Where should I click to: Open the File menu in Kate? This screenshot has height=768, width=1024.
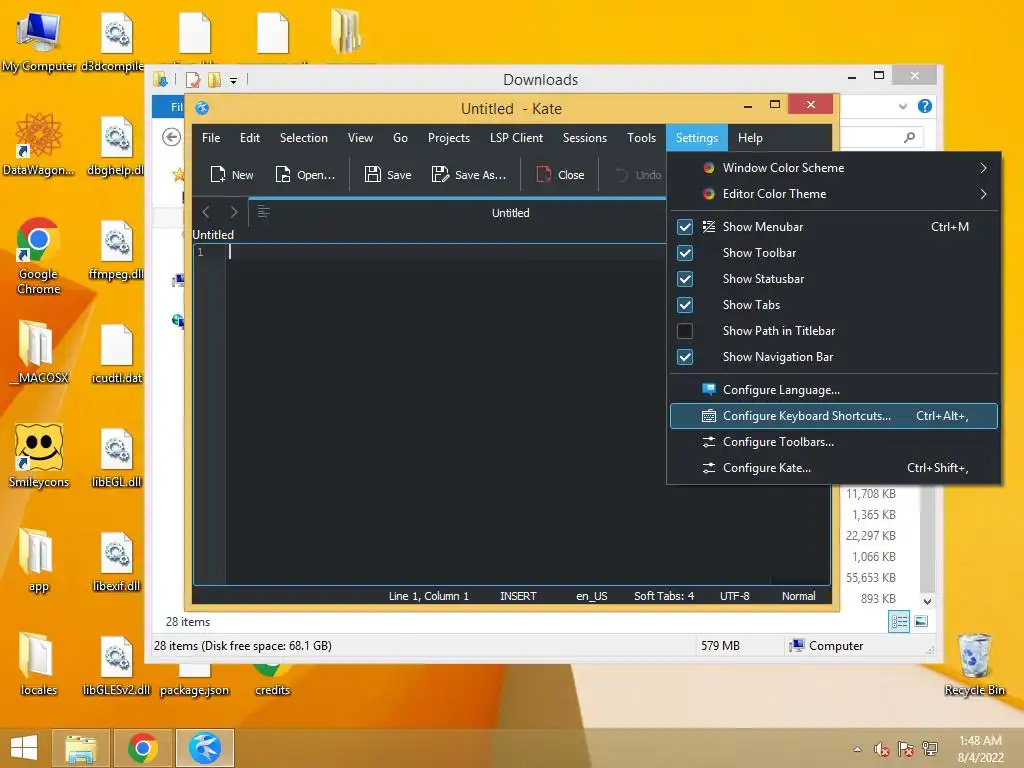(x=211, y=138)
